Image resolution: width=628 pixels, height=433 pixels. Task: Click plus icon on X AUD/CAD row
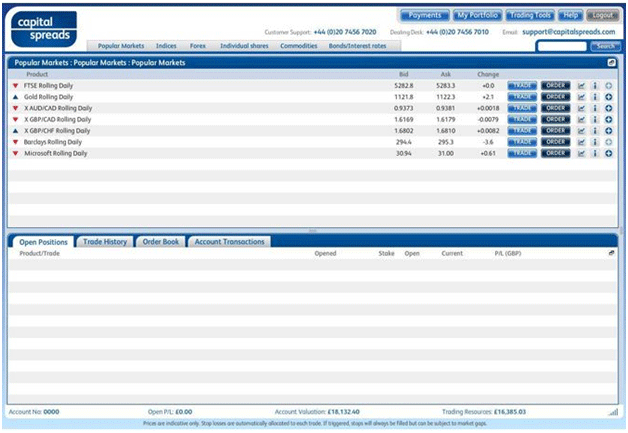tap(609, 108)
